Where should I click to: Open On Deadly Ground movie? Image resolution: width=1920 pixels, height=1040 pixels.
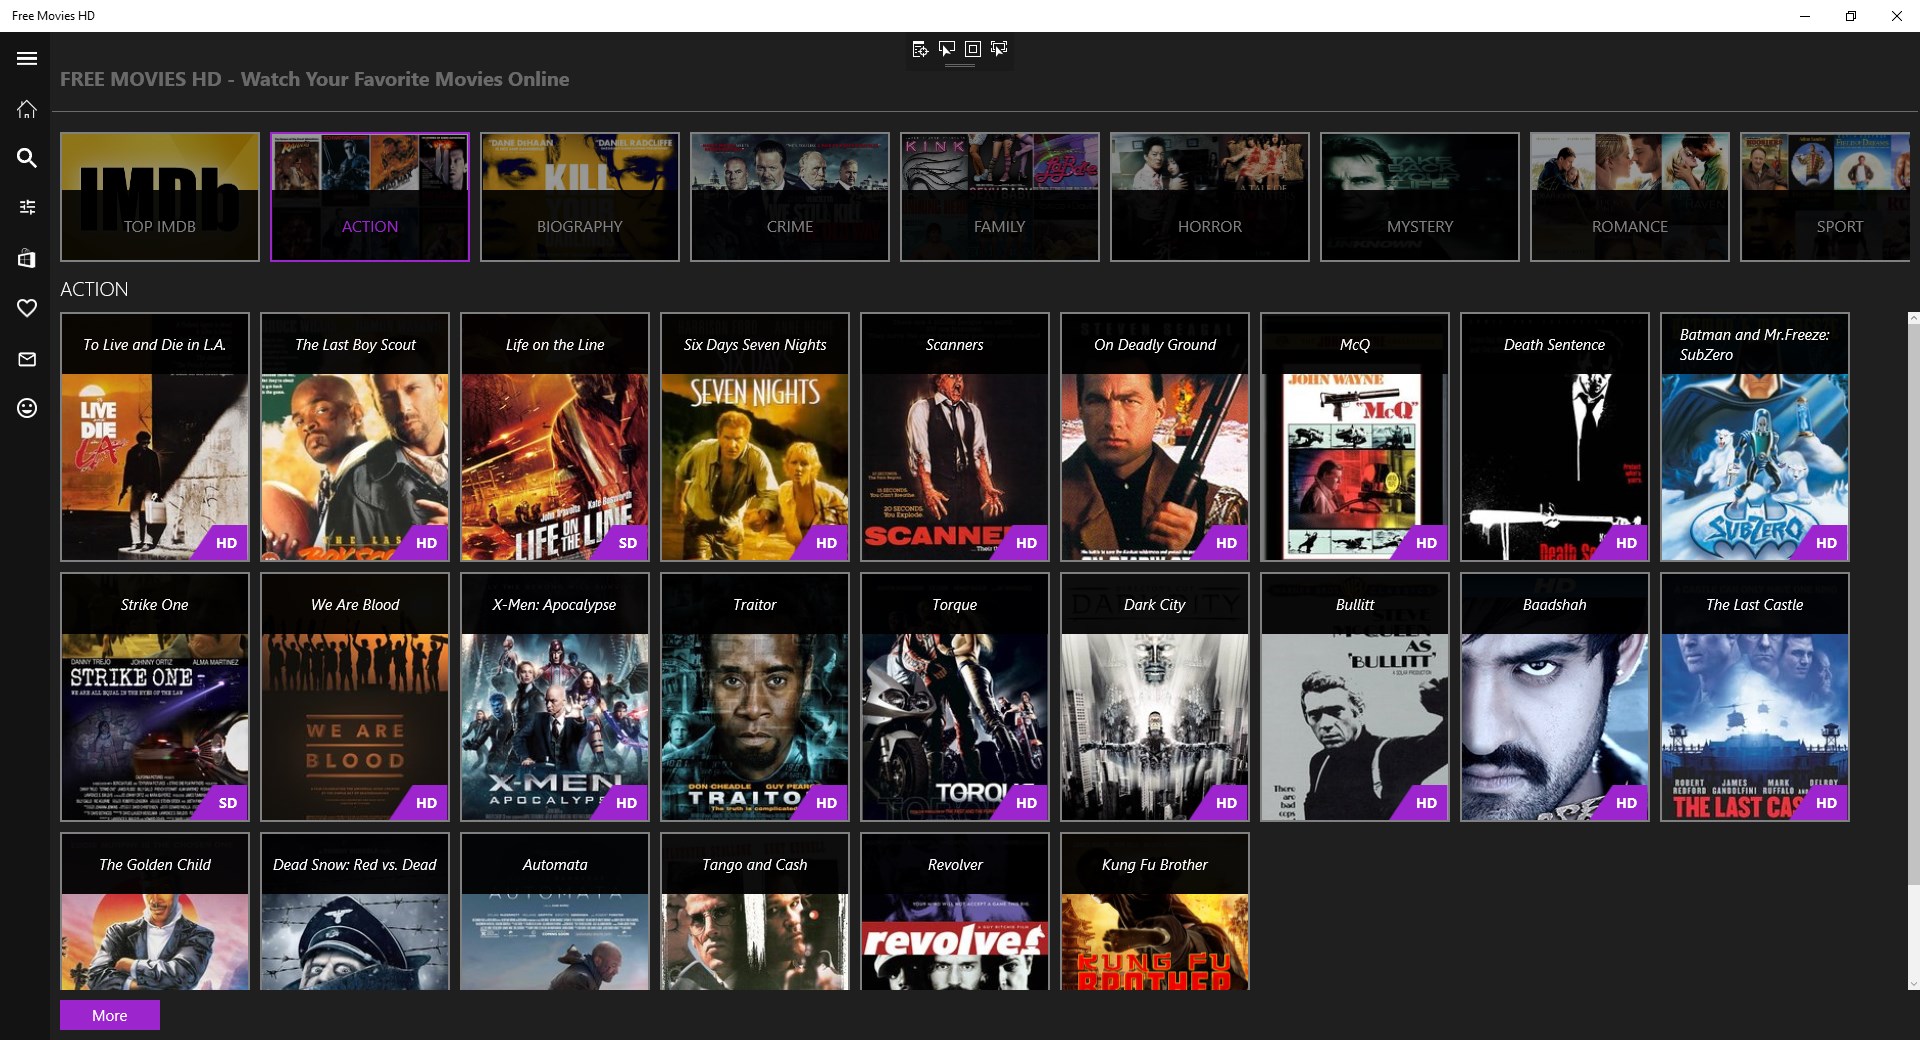1155,437
